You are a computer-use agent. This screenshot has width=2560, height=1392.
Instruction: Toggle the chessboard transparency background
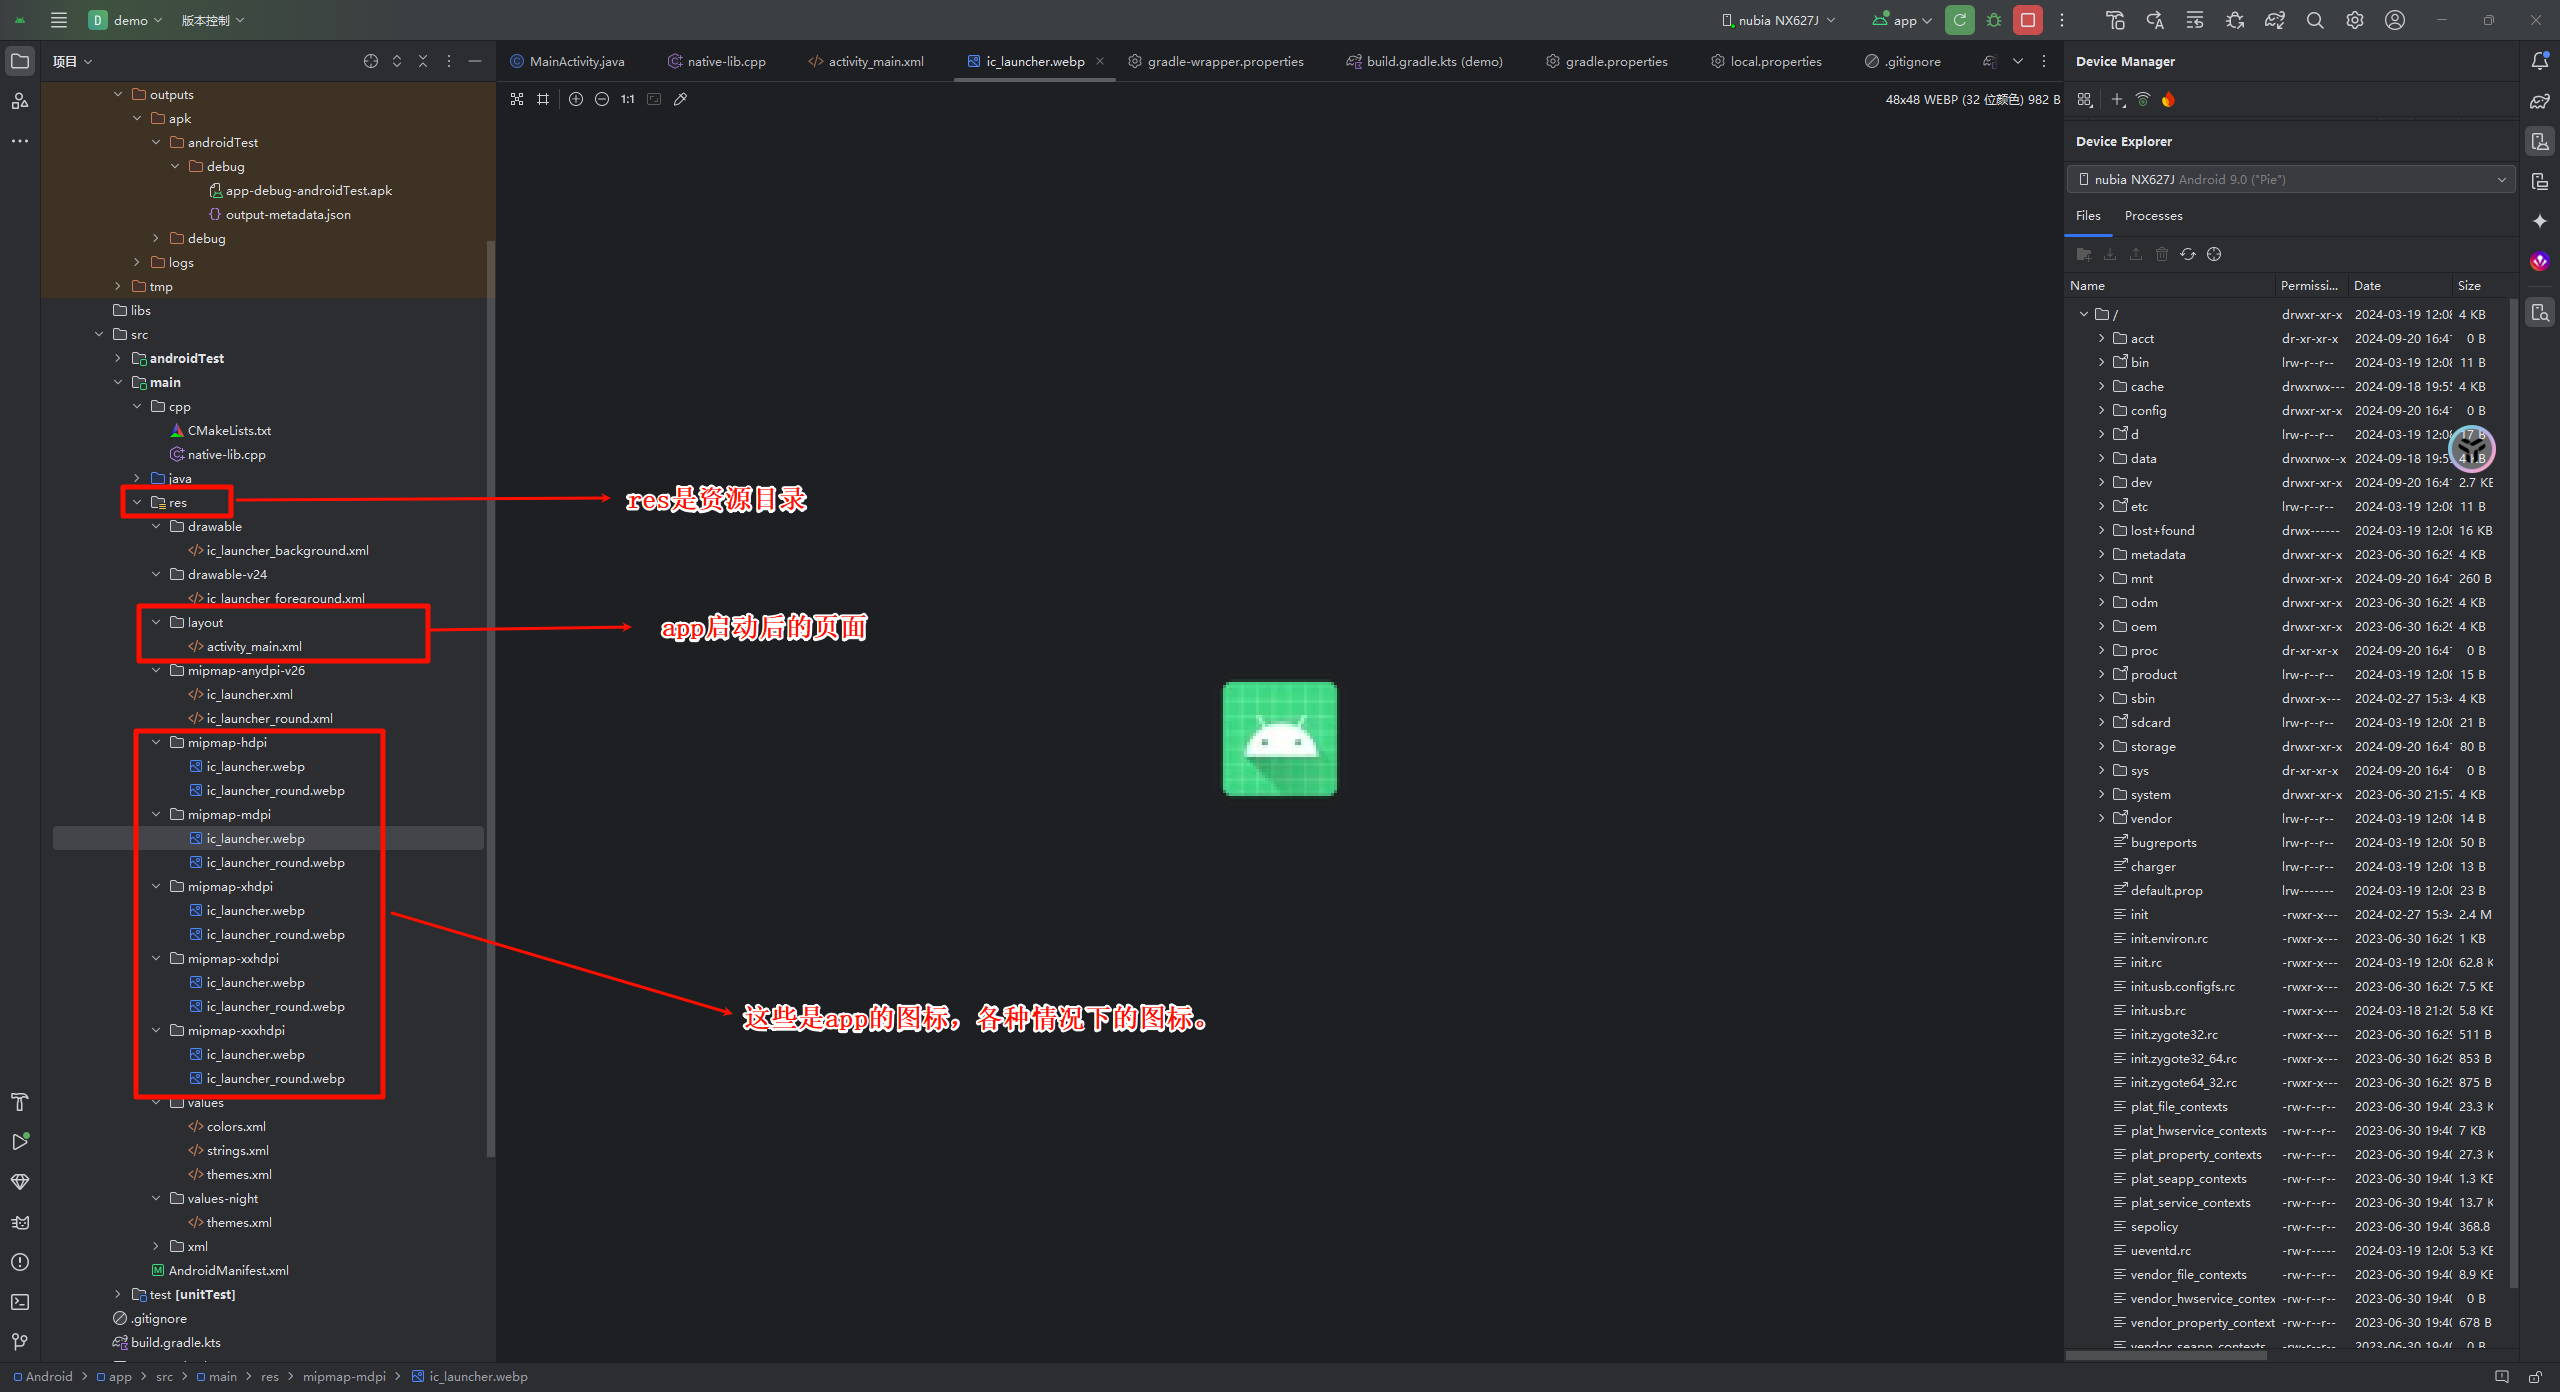coord(517,99)
